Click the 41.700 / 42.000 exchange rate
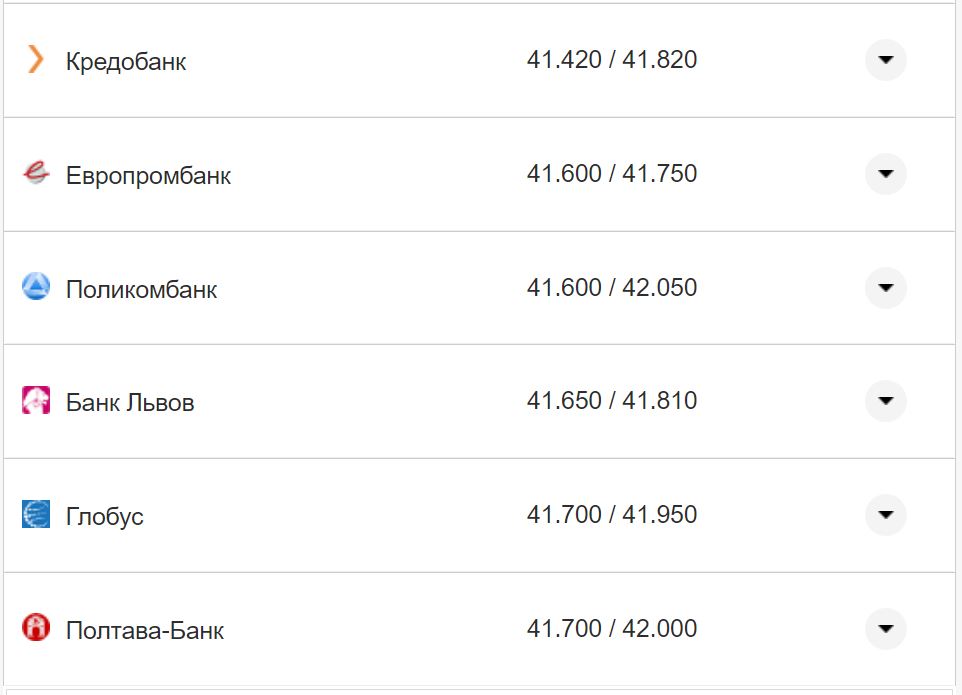The image size is (962, 695). 612,629
